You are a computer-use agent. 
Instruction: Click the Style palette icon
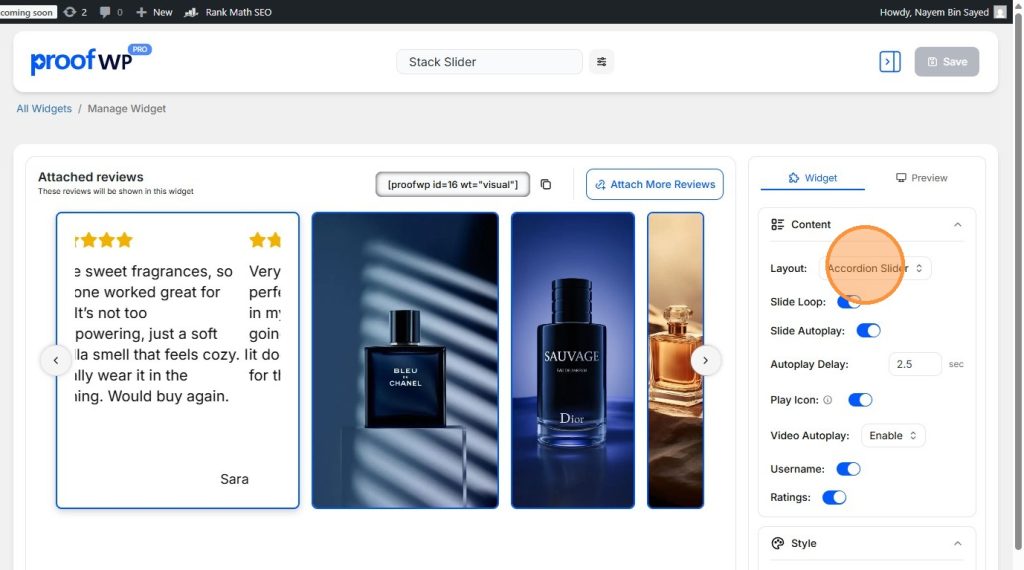(777, 543)
